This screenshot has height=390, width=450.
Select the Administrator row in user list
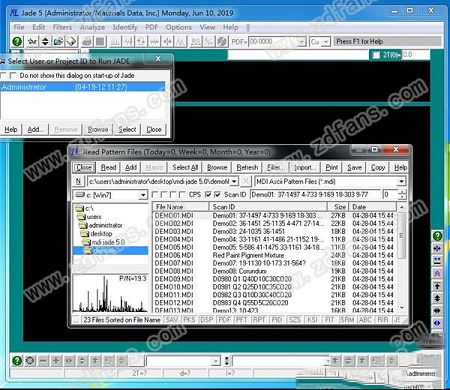pos(83,87)
